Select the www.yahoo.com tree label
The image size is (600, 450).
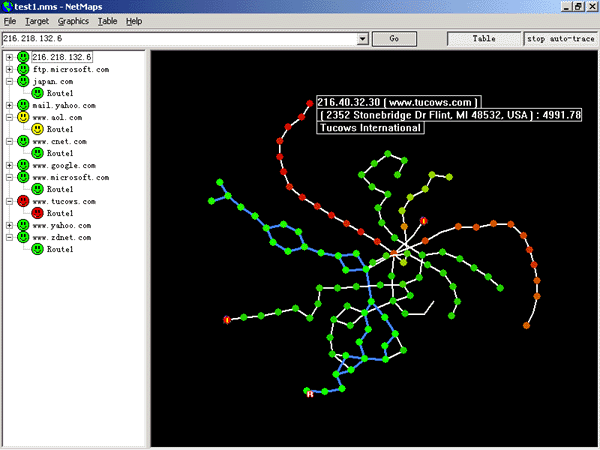[62, 225]
